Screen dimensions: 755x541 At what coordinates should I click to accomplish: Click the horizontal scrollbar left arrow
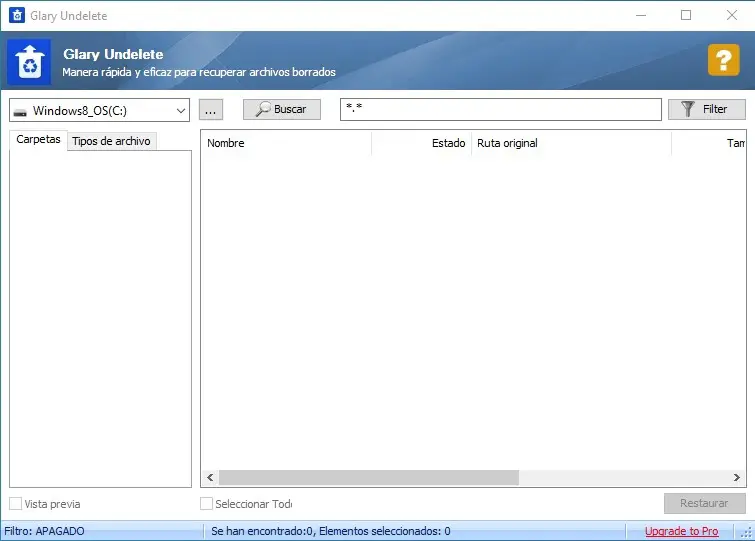pos(210,477)
